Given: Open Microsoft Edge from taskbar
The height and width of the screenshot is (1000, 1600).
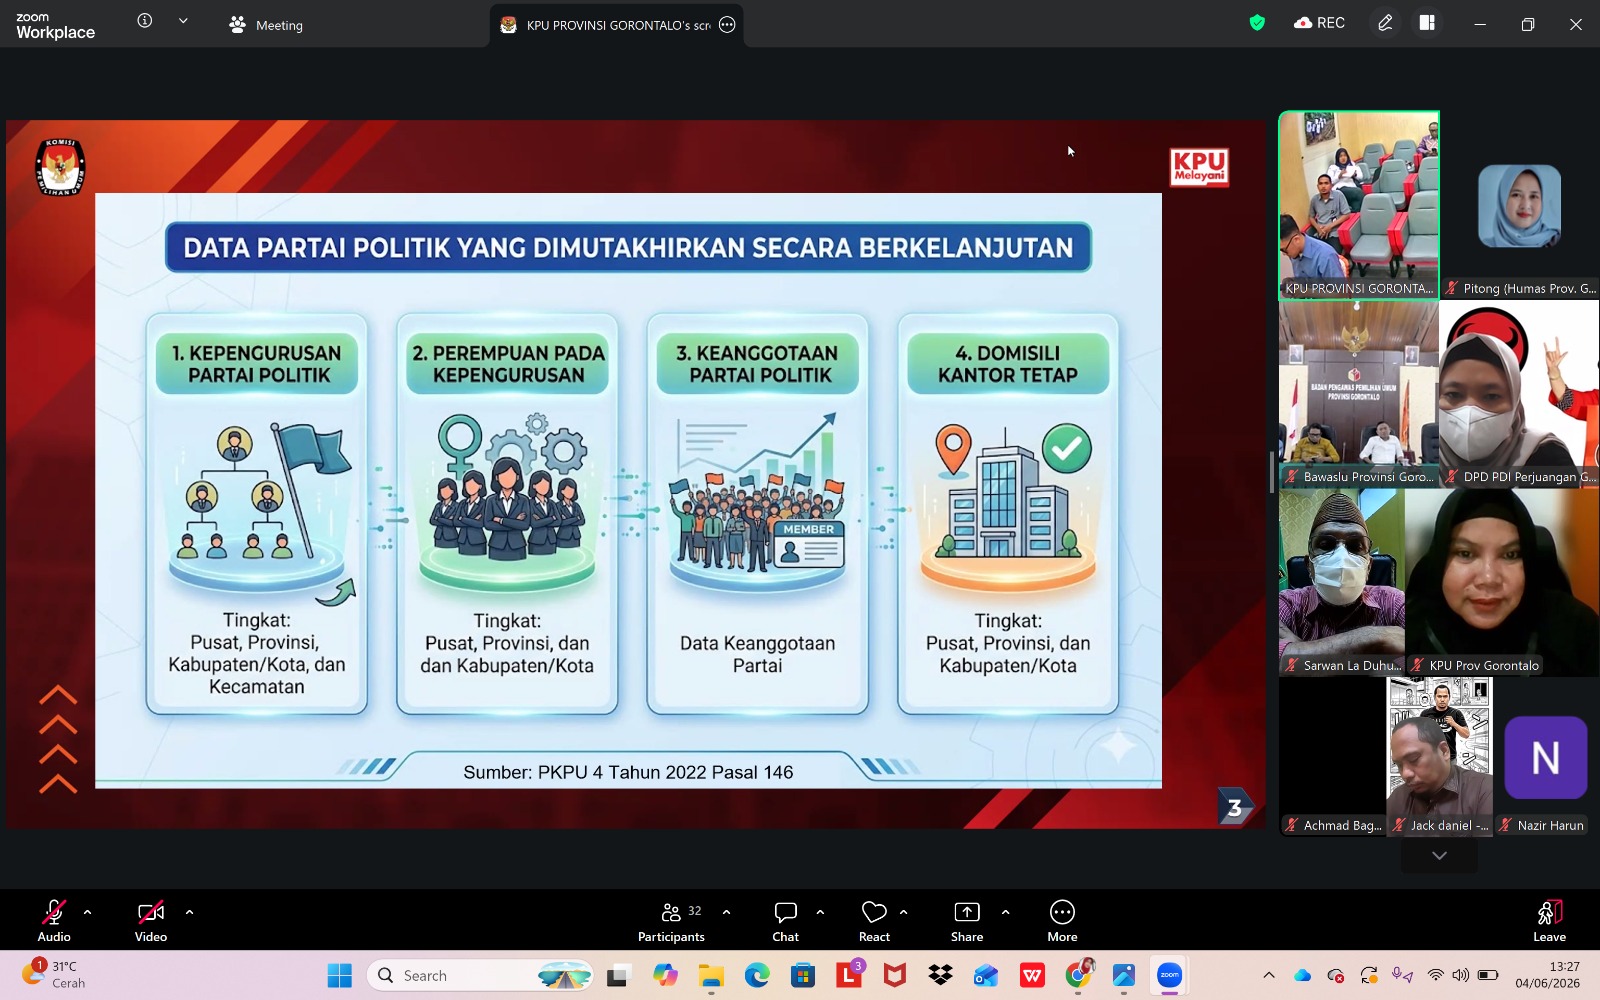Looking at the screenshot, I should (x=757, y=975).
